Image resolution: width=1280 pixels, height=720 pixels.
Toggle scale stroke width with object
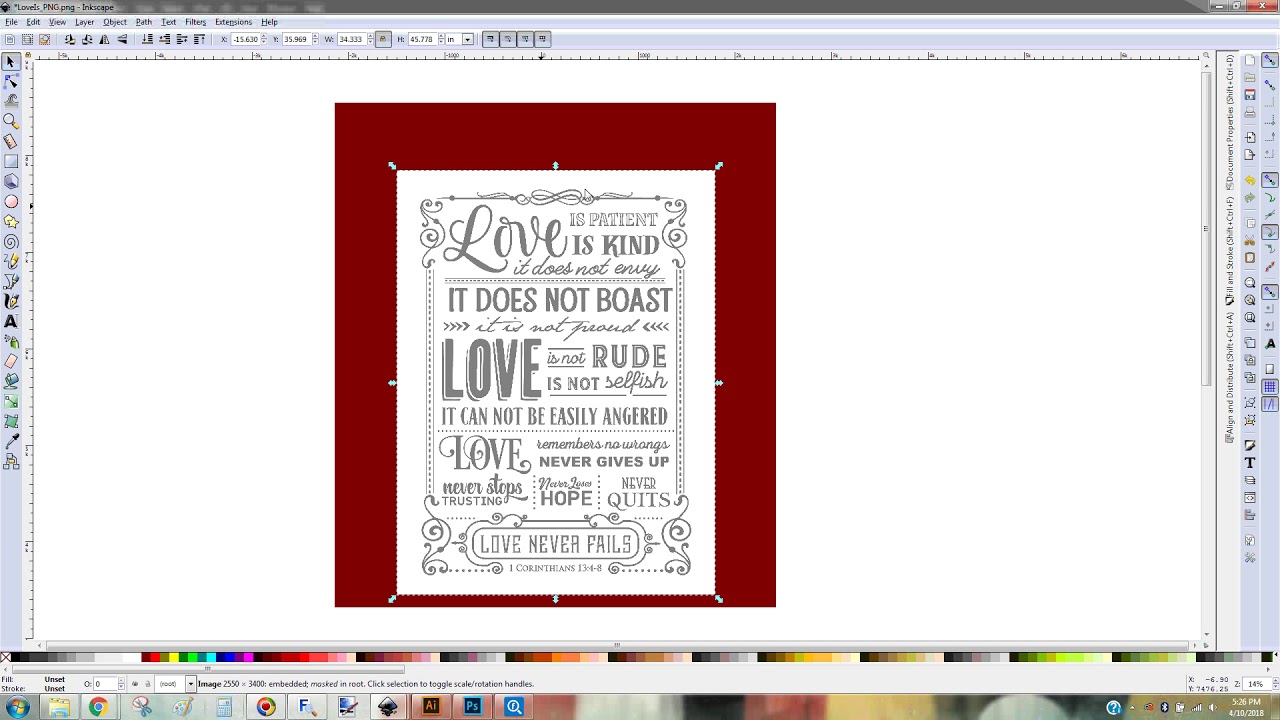click(x=490, y=39)
